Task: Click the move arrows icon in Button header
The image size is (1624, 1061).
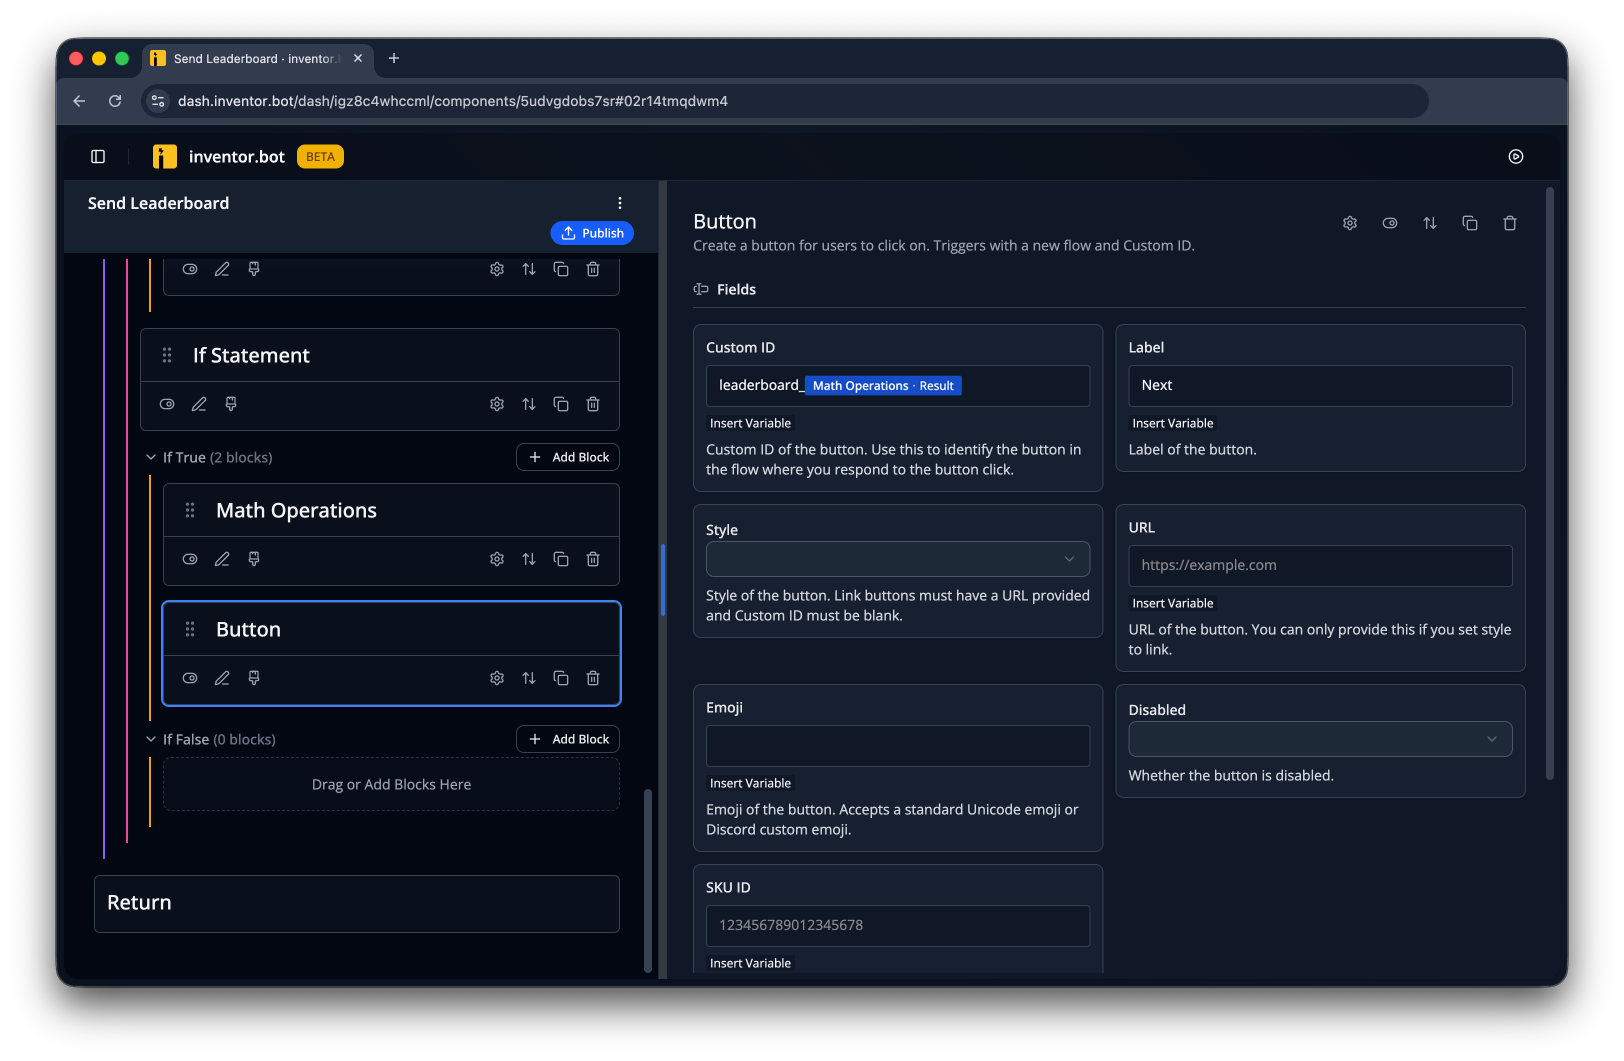Action: pyautogui.click(x=1430, y=223)
